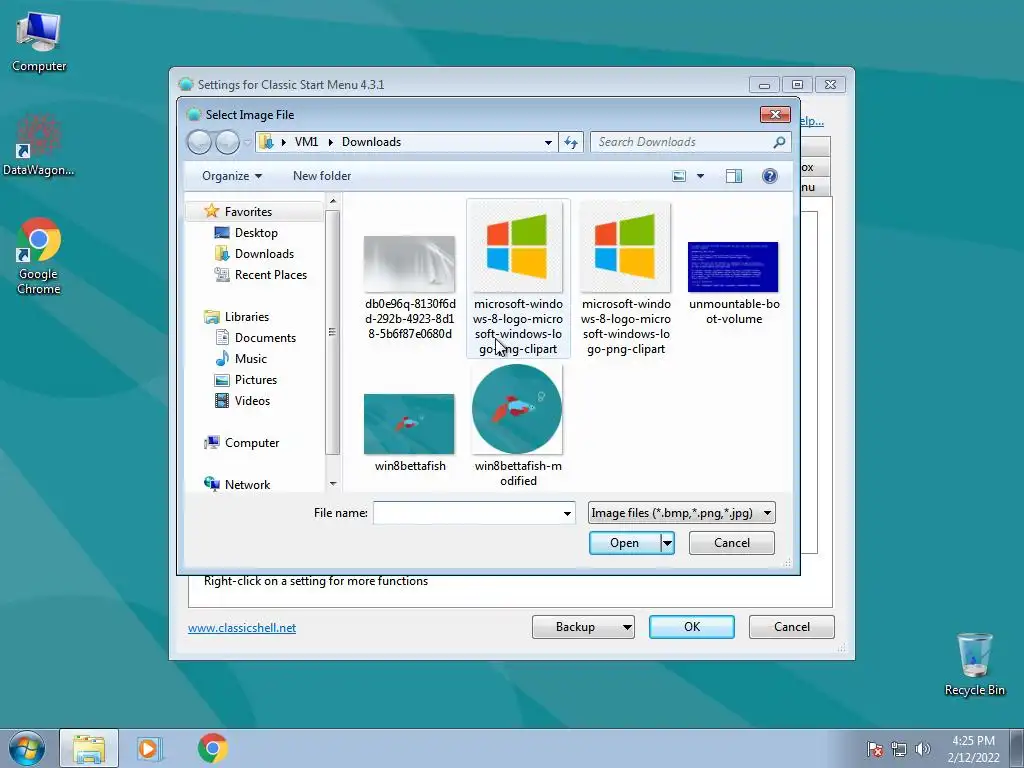Open the www.classicshell.net link
The image size is (1024, 768).
242,628
